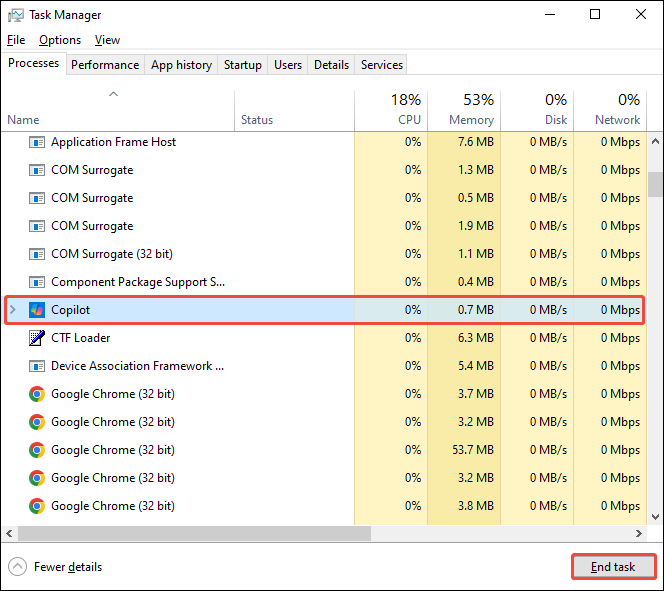Select the COM Surrogate (32 bit) name
664x591 pixels.
point(112,254)
